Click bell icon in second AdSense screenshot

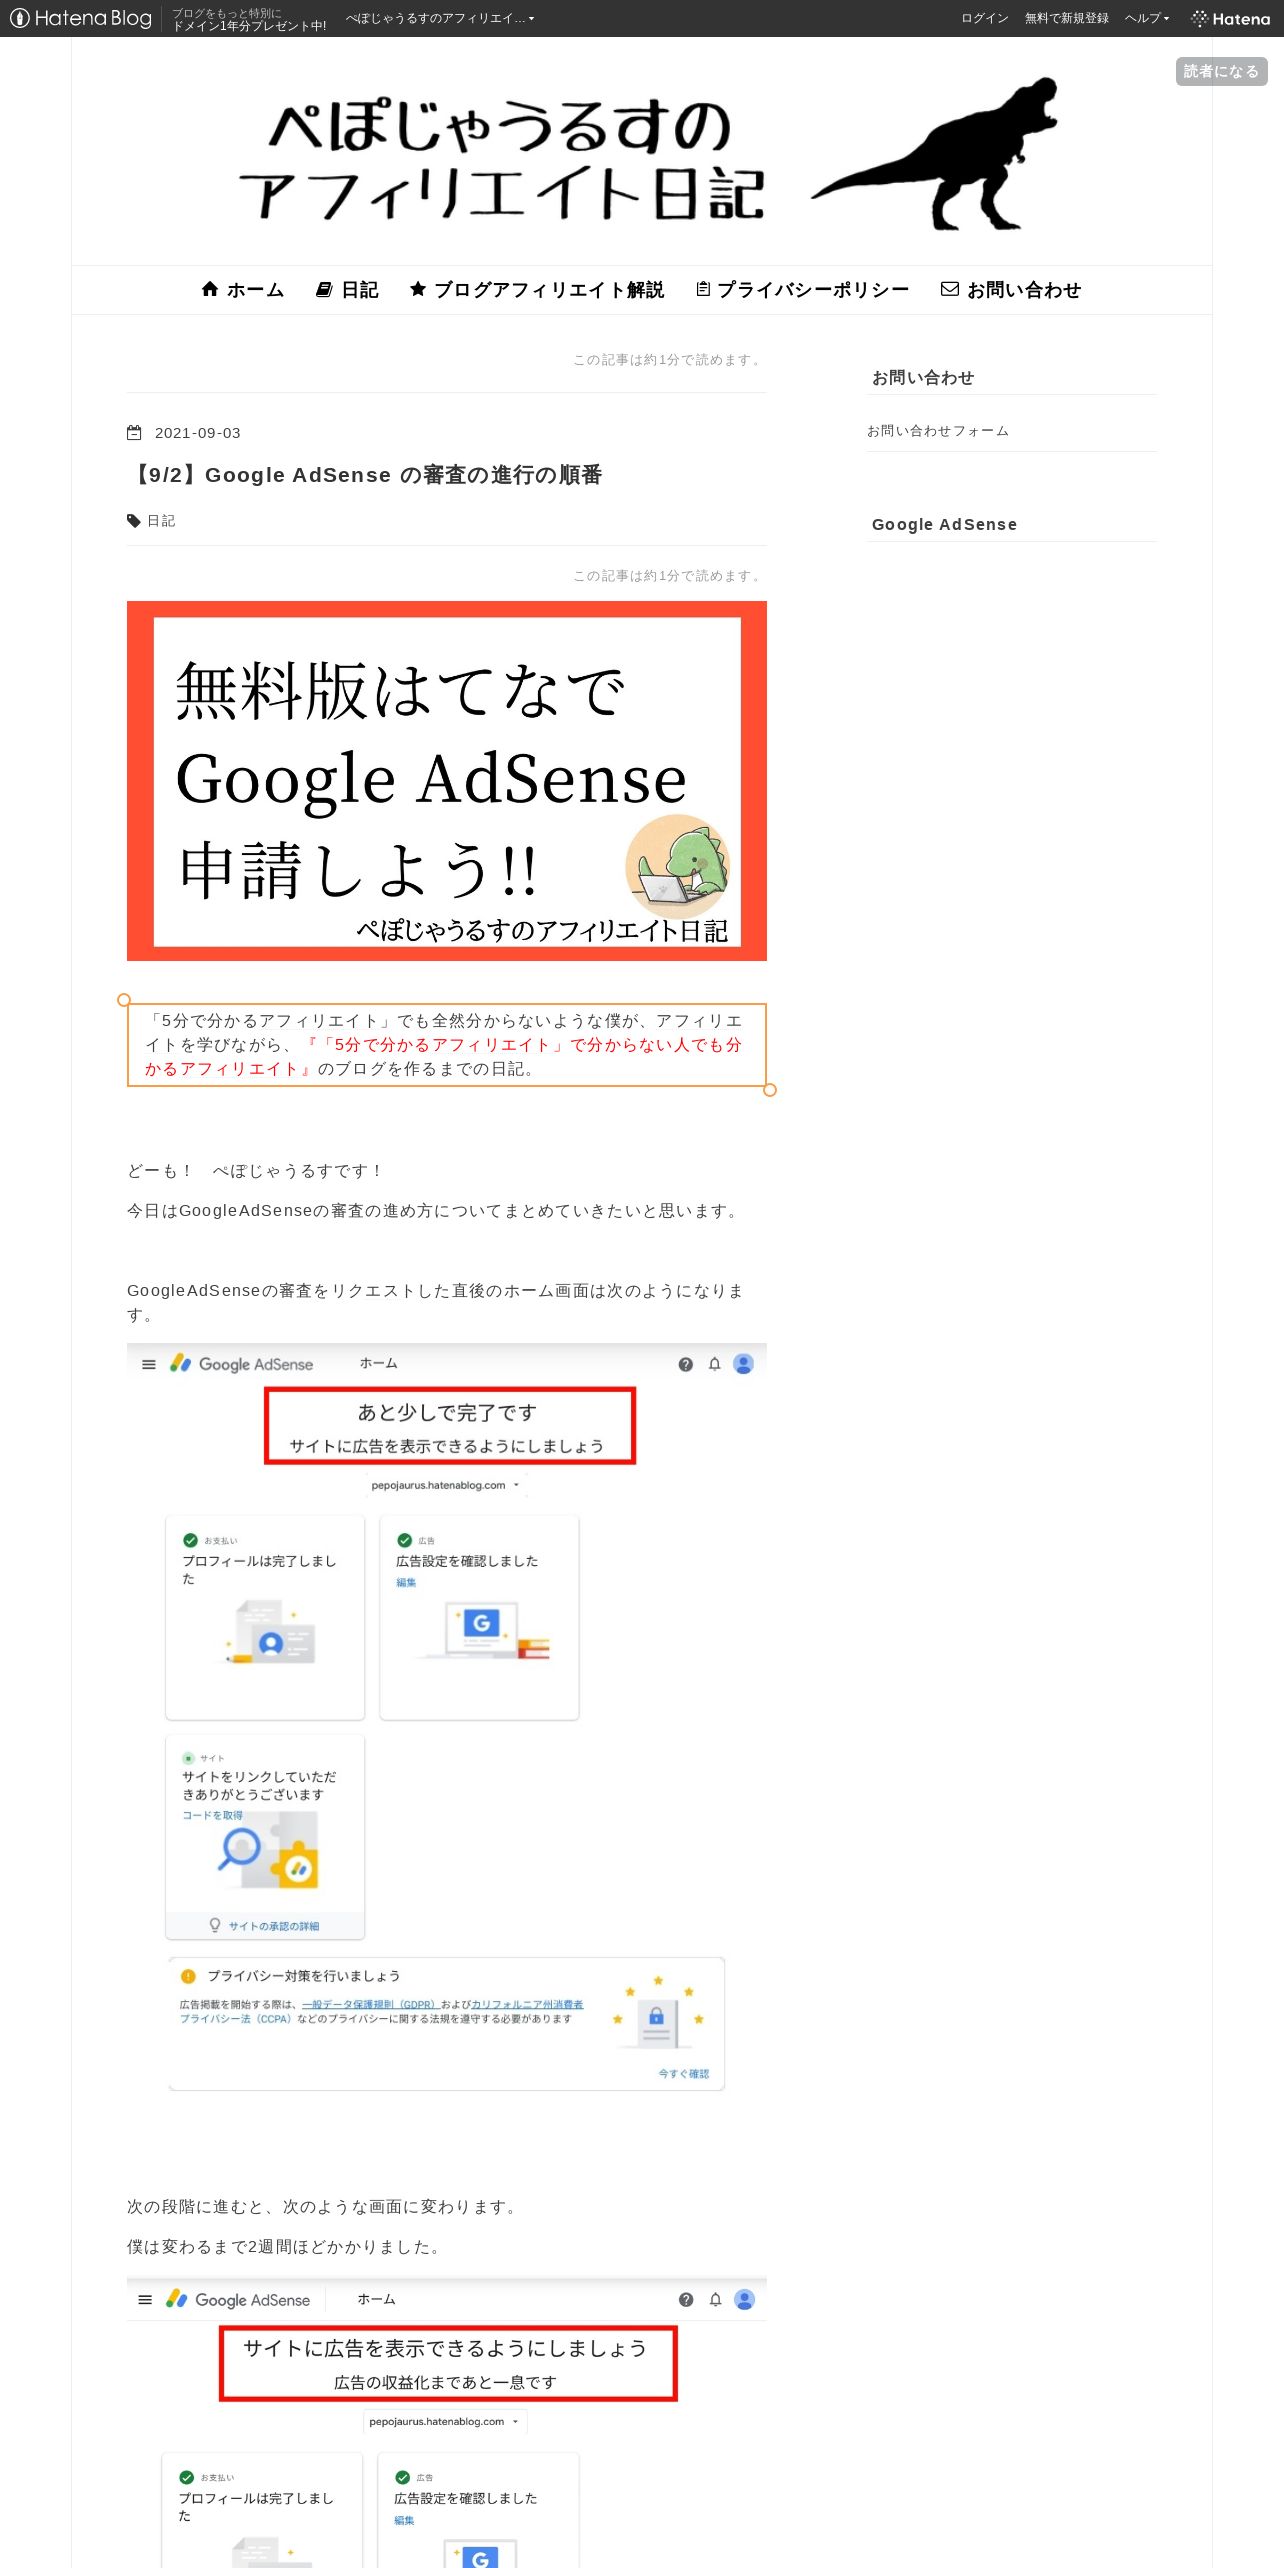pos(715,2300)
